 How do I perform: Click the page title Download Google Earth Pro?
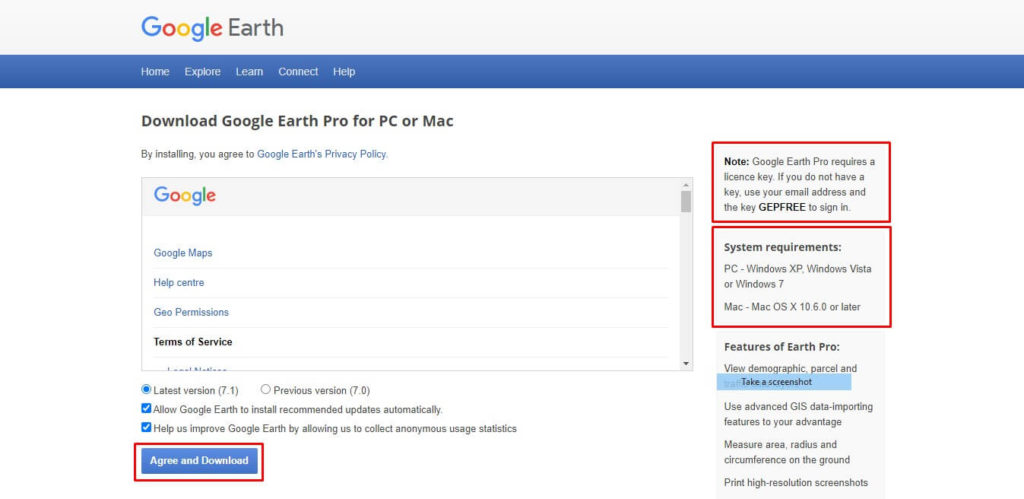tap(297, 121)
